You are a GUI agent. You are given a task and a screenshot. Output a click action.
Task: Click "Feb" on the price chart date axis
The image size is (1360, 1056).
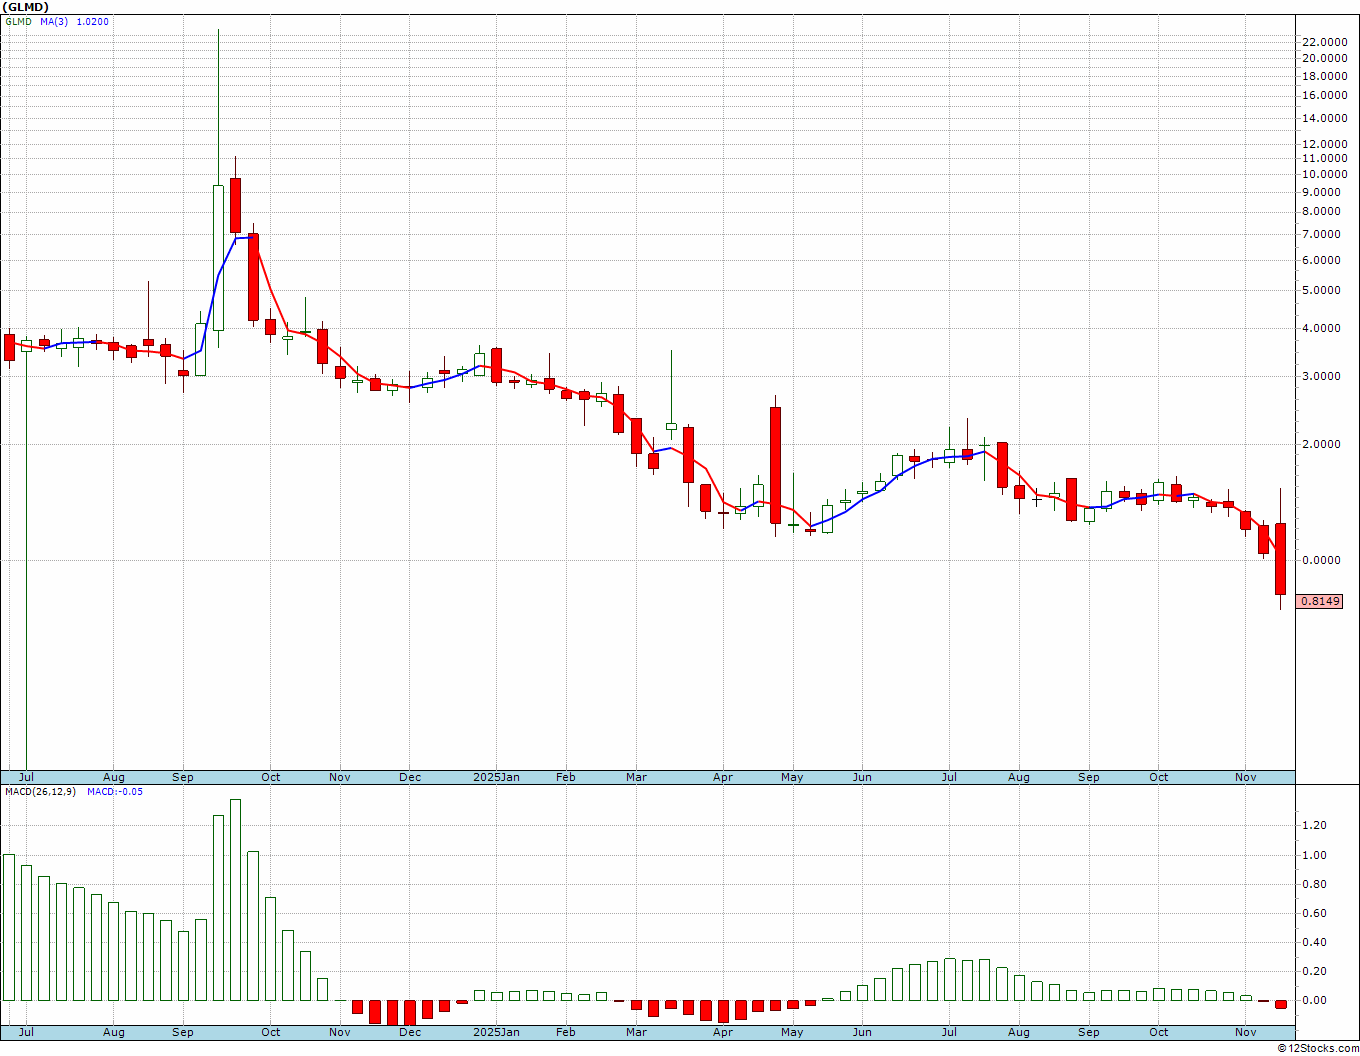click(566, 777)
